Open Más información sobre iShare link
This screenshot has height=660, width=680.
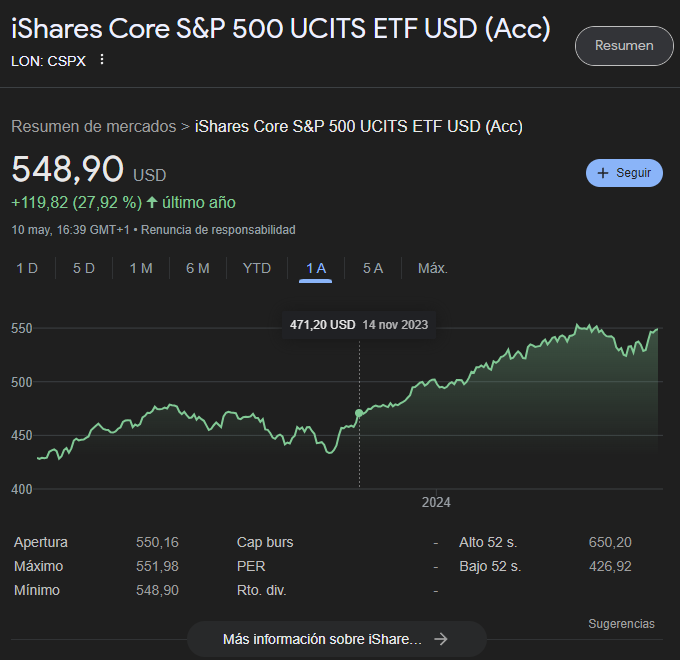[x=337, y=639]
